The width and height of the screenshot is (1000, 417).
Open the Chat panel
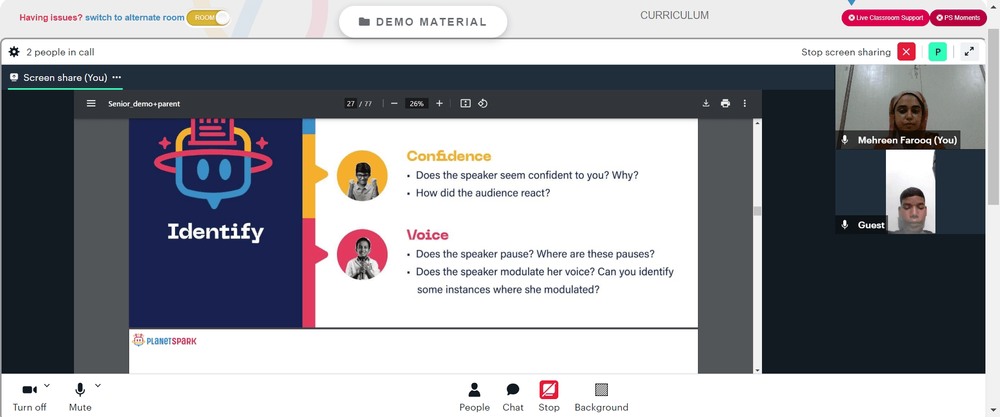point(513,397)
